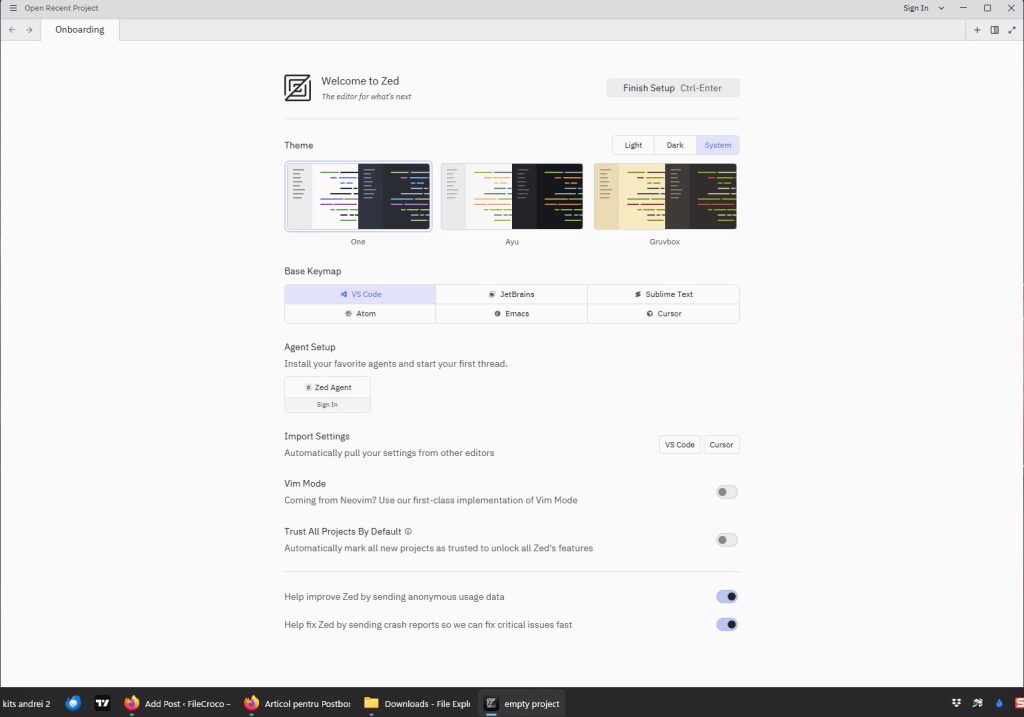Viewport: 1024px width, 717px height.
Task: Click the new tab plus icon
Action: 977,30
